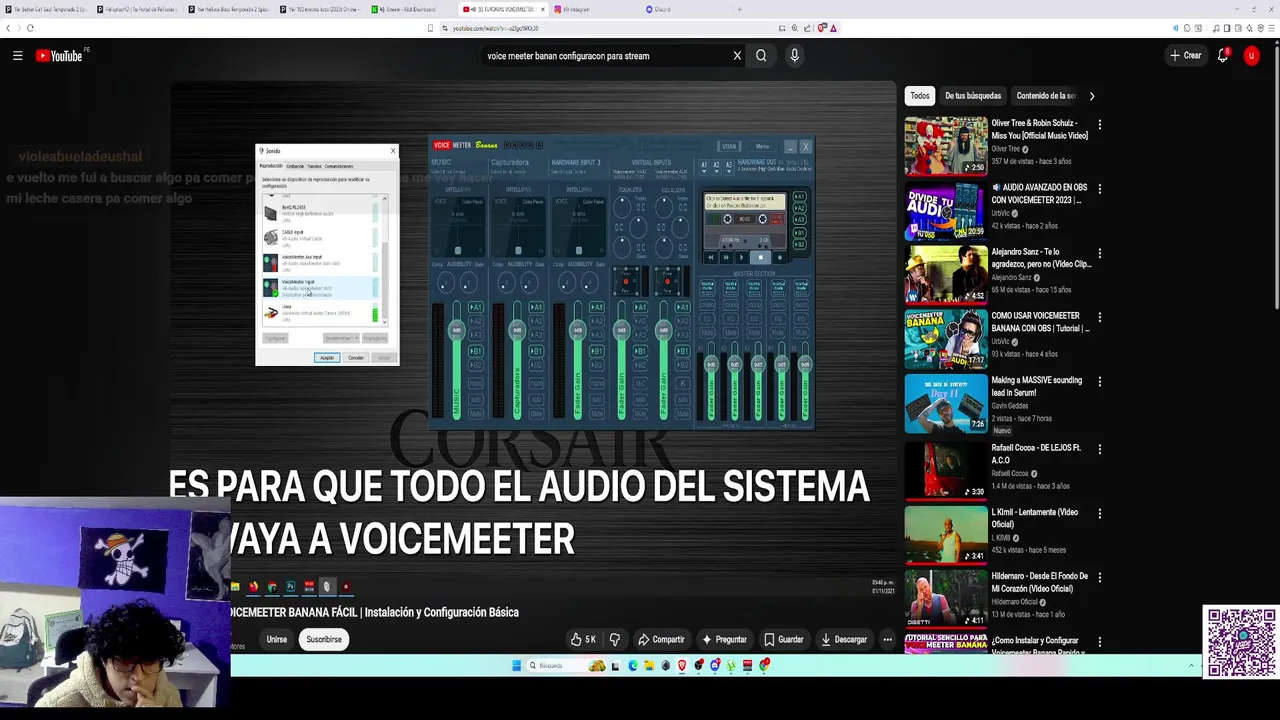Open the Brave browser taskbar icon
Image resolution: width=1280 pixels, height=720 pixels.
[x=683, y=665]
